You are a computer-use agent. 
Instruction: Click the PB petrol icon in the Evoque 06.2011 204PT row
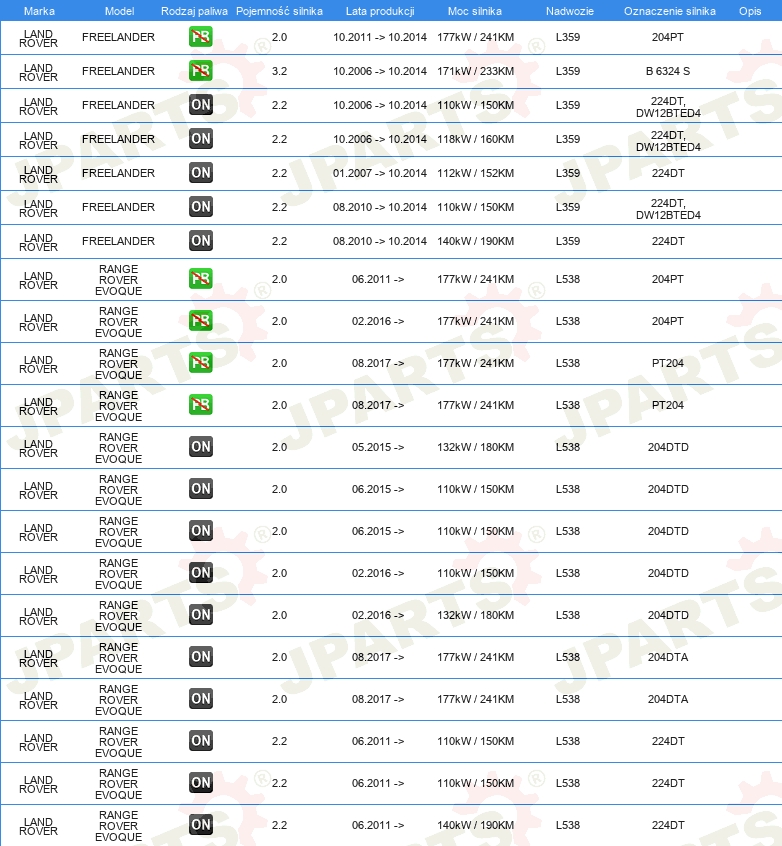[x=201, y=279]
